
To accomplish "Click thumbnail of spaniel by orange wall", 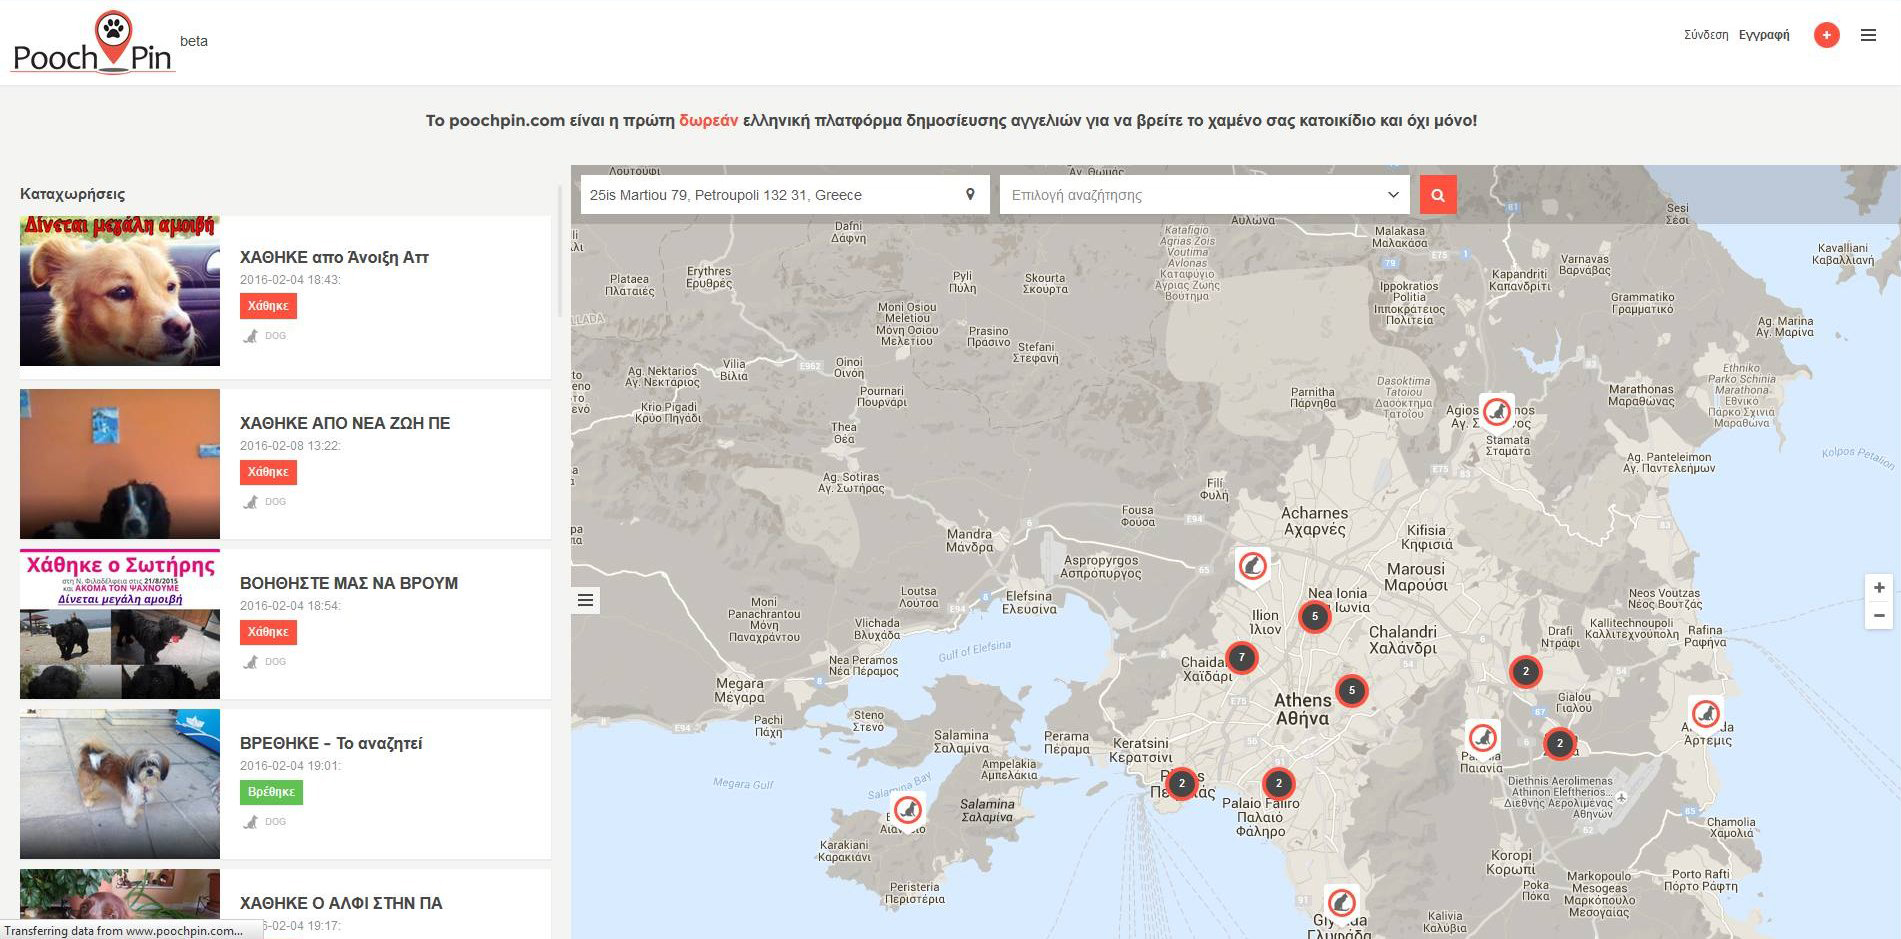I will click(x=120, y=464).
